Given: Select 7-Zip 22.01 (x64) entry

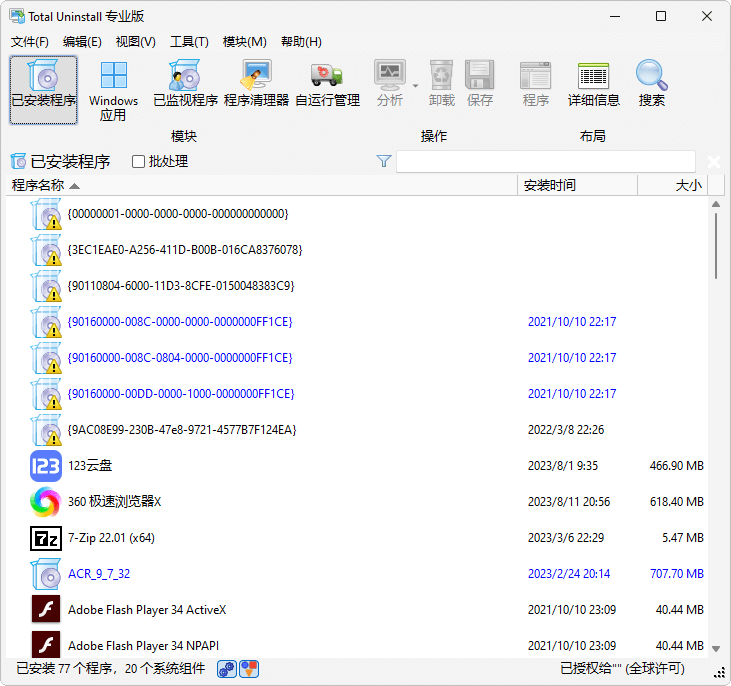Looking at the screenshot, I should pos(357,538).
